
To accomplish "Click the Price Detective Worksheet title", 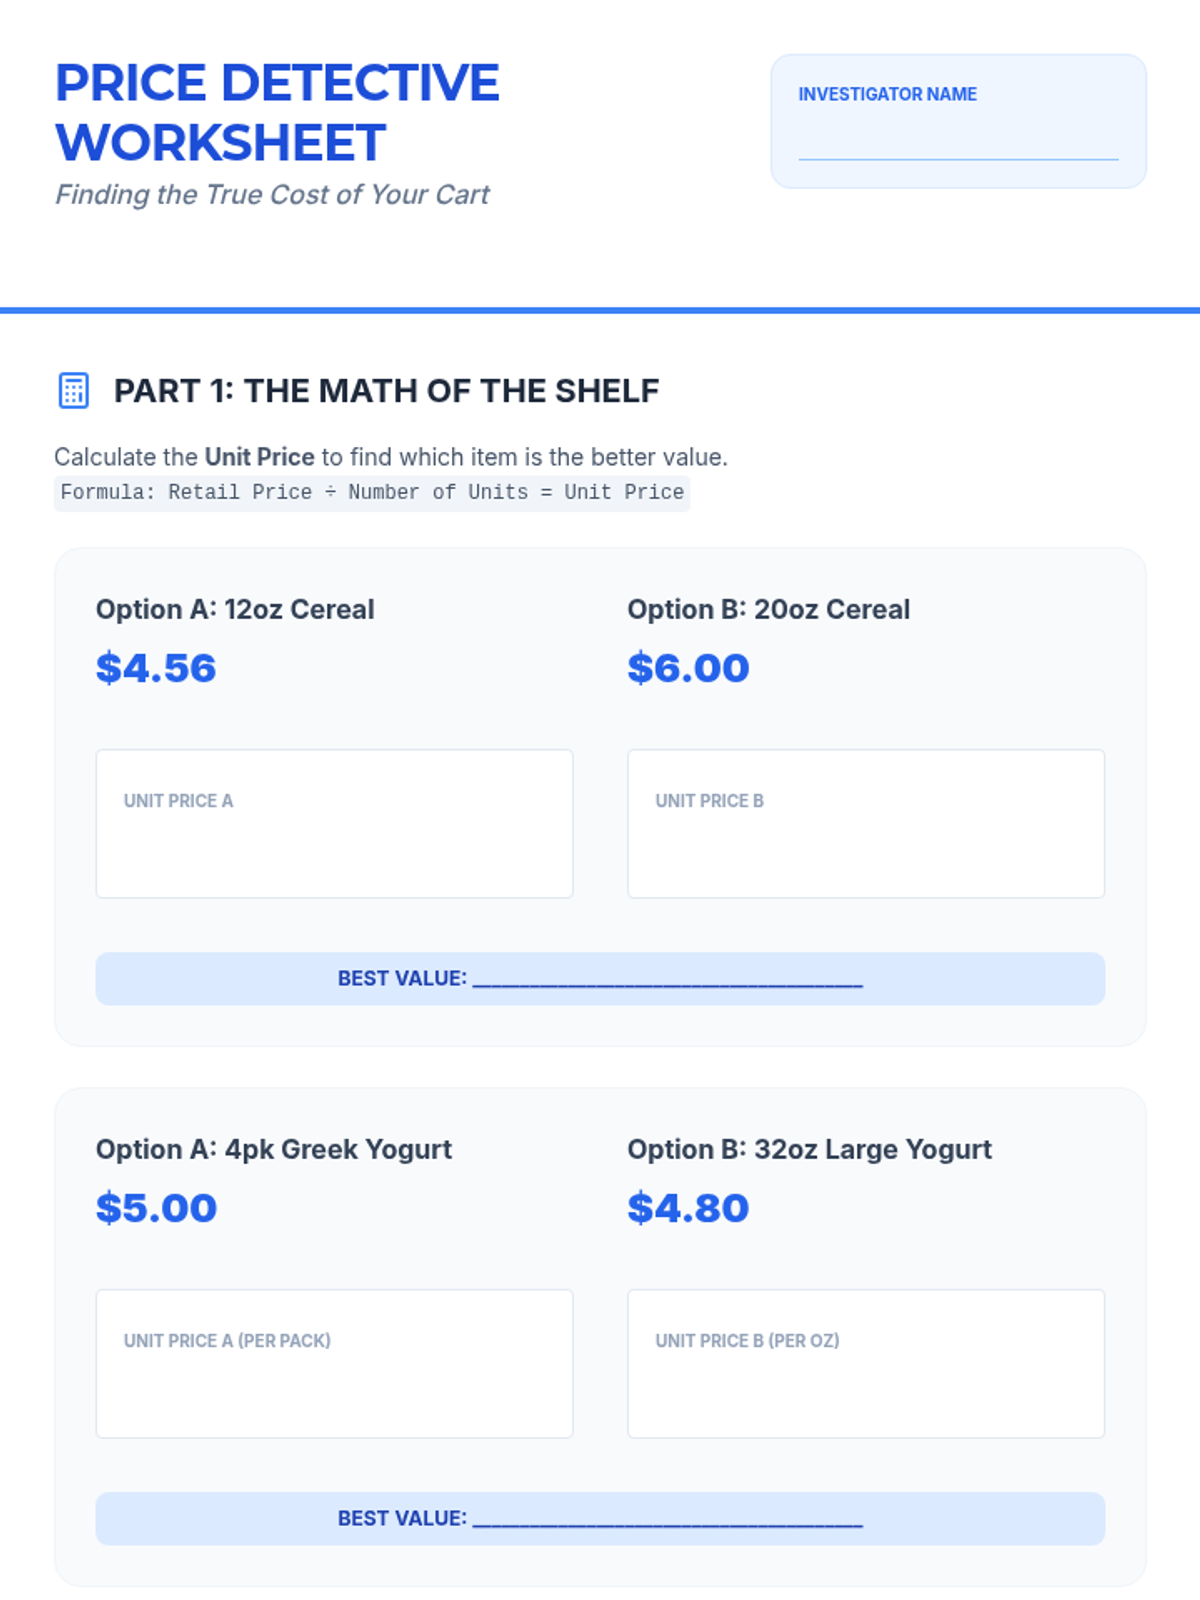I will tap(277, 112).
